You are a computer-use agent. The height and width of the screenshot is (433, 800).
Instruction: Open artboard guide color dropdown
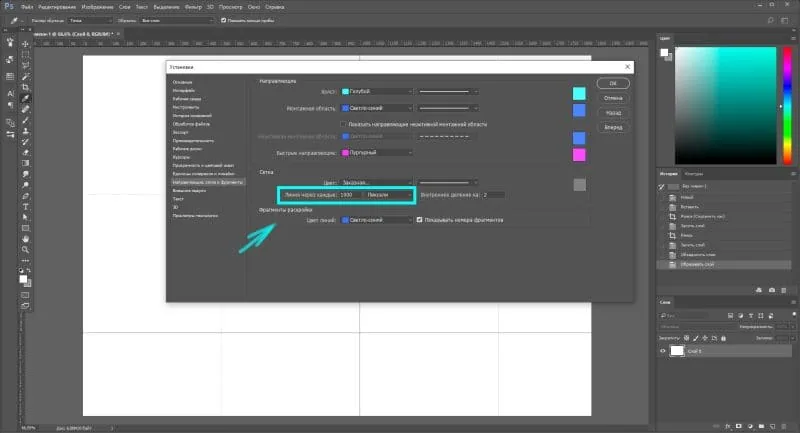377,108
